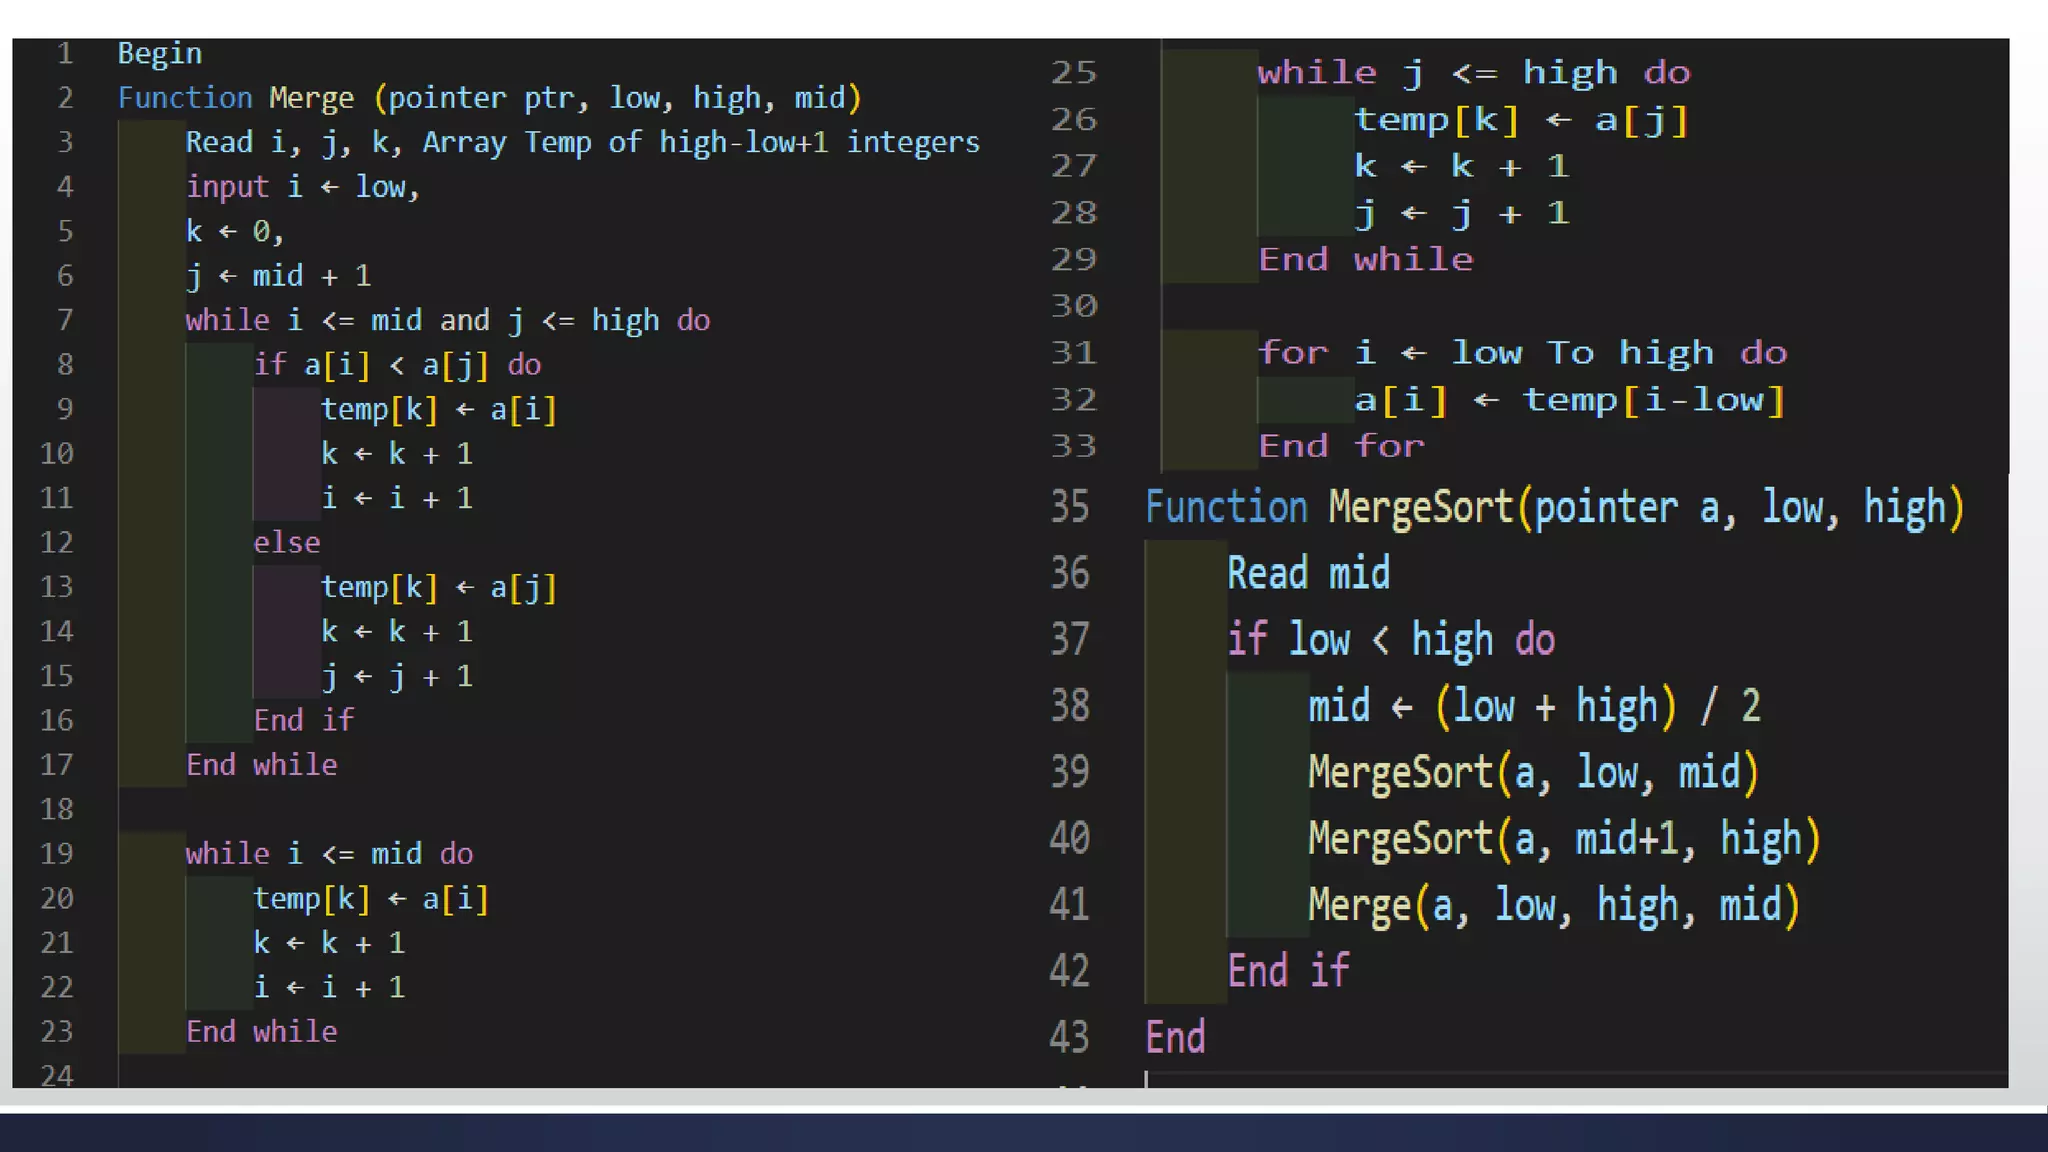Click the 'Function Merge' declaration on line 2
This screenshot has width=2048, height=1152.
[488, 98]
